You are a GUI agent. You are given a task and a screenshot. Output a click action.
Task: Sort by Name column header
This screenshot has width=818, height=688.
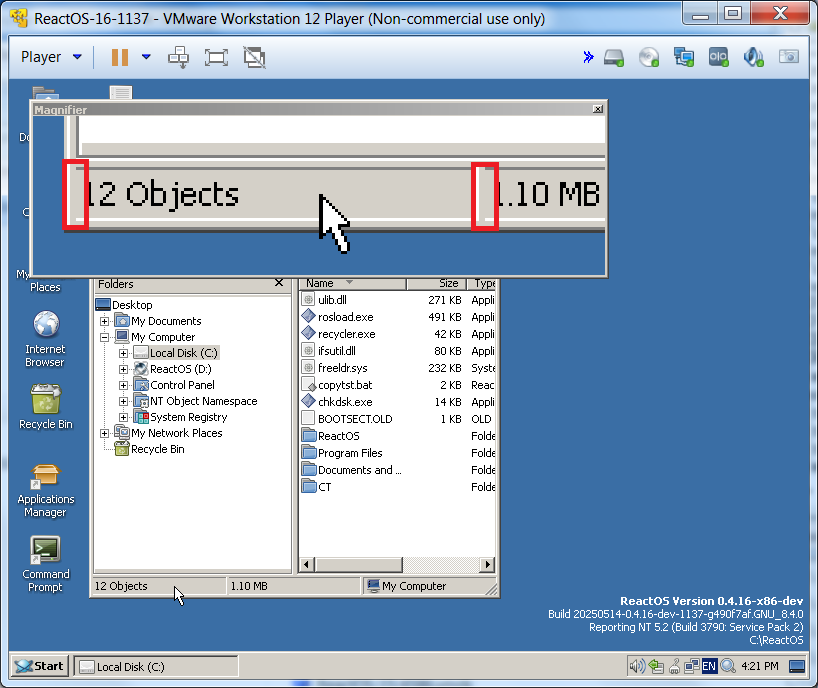[x=353, y=283]
